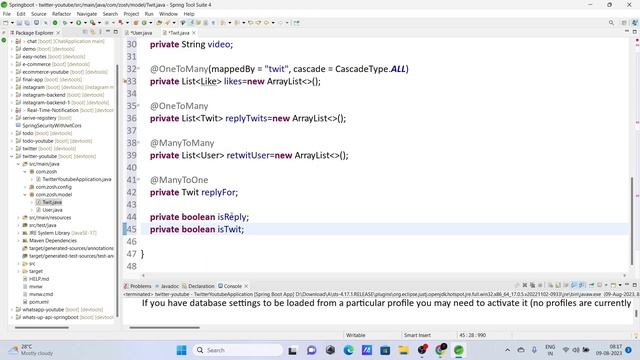The height and width of the screenshot is (360, 640).
Task: Click the Debug bug toolbar icon
Action: (x=65, y=23)
